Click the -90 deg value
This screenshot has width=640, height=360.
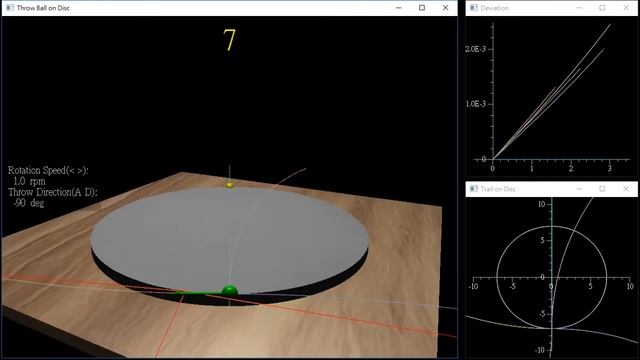[x=29, y=203]
